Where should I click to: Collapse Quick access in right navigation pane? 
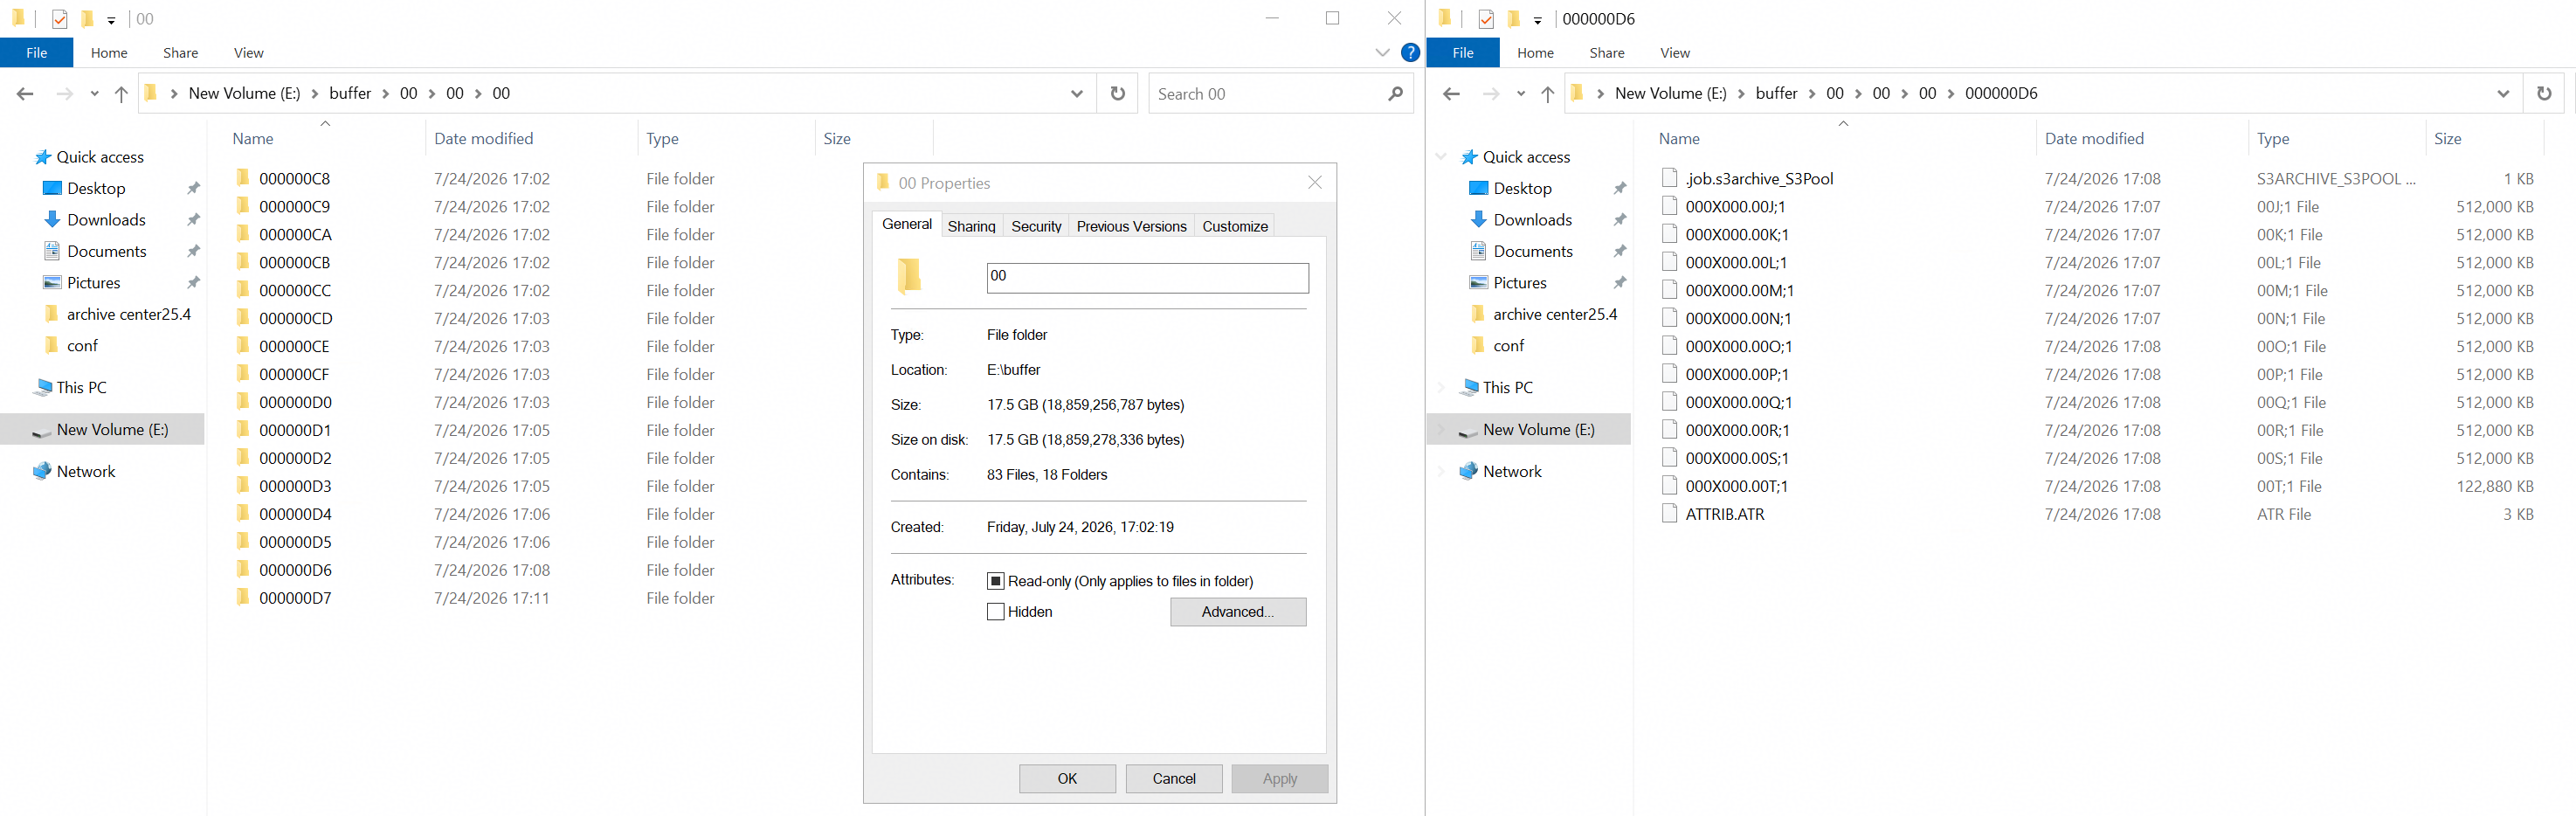click(x=1441, y=157)
